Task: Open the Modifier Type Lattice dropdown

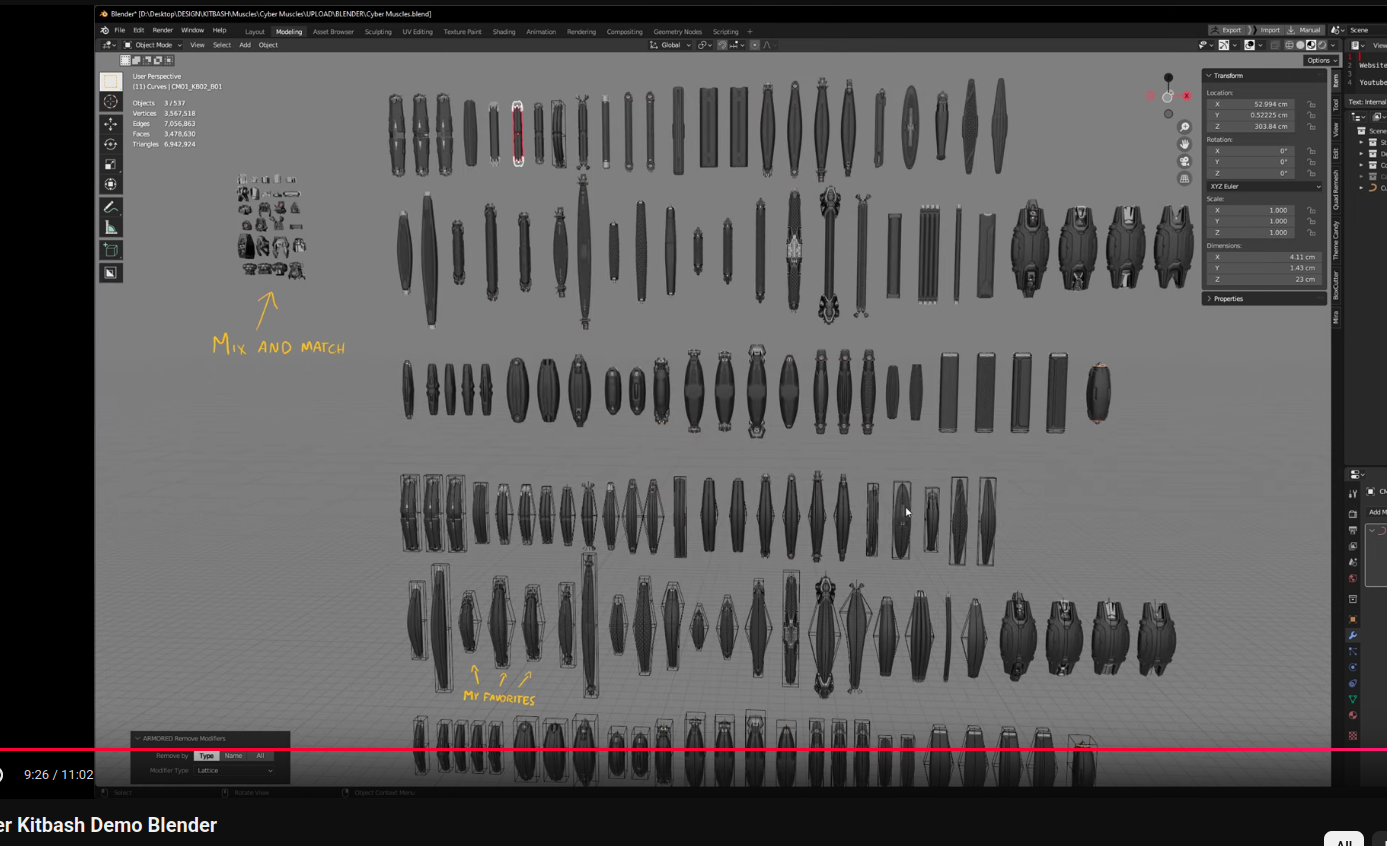Action: (234, 771)
